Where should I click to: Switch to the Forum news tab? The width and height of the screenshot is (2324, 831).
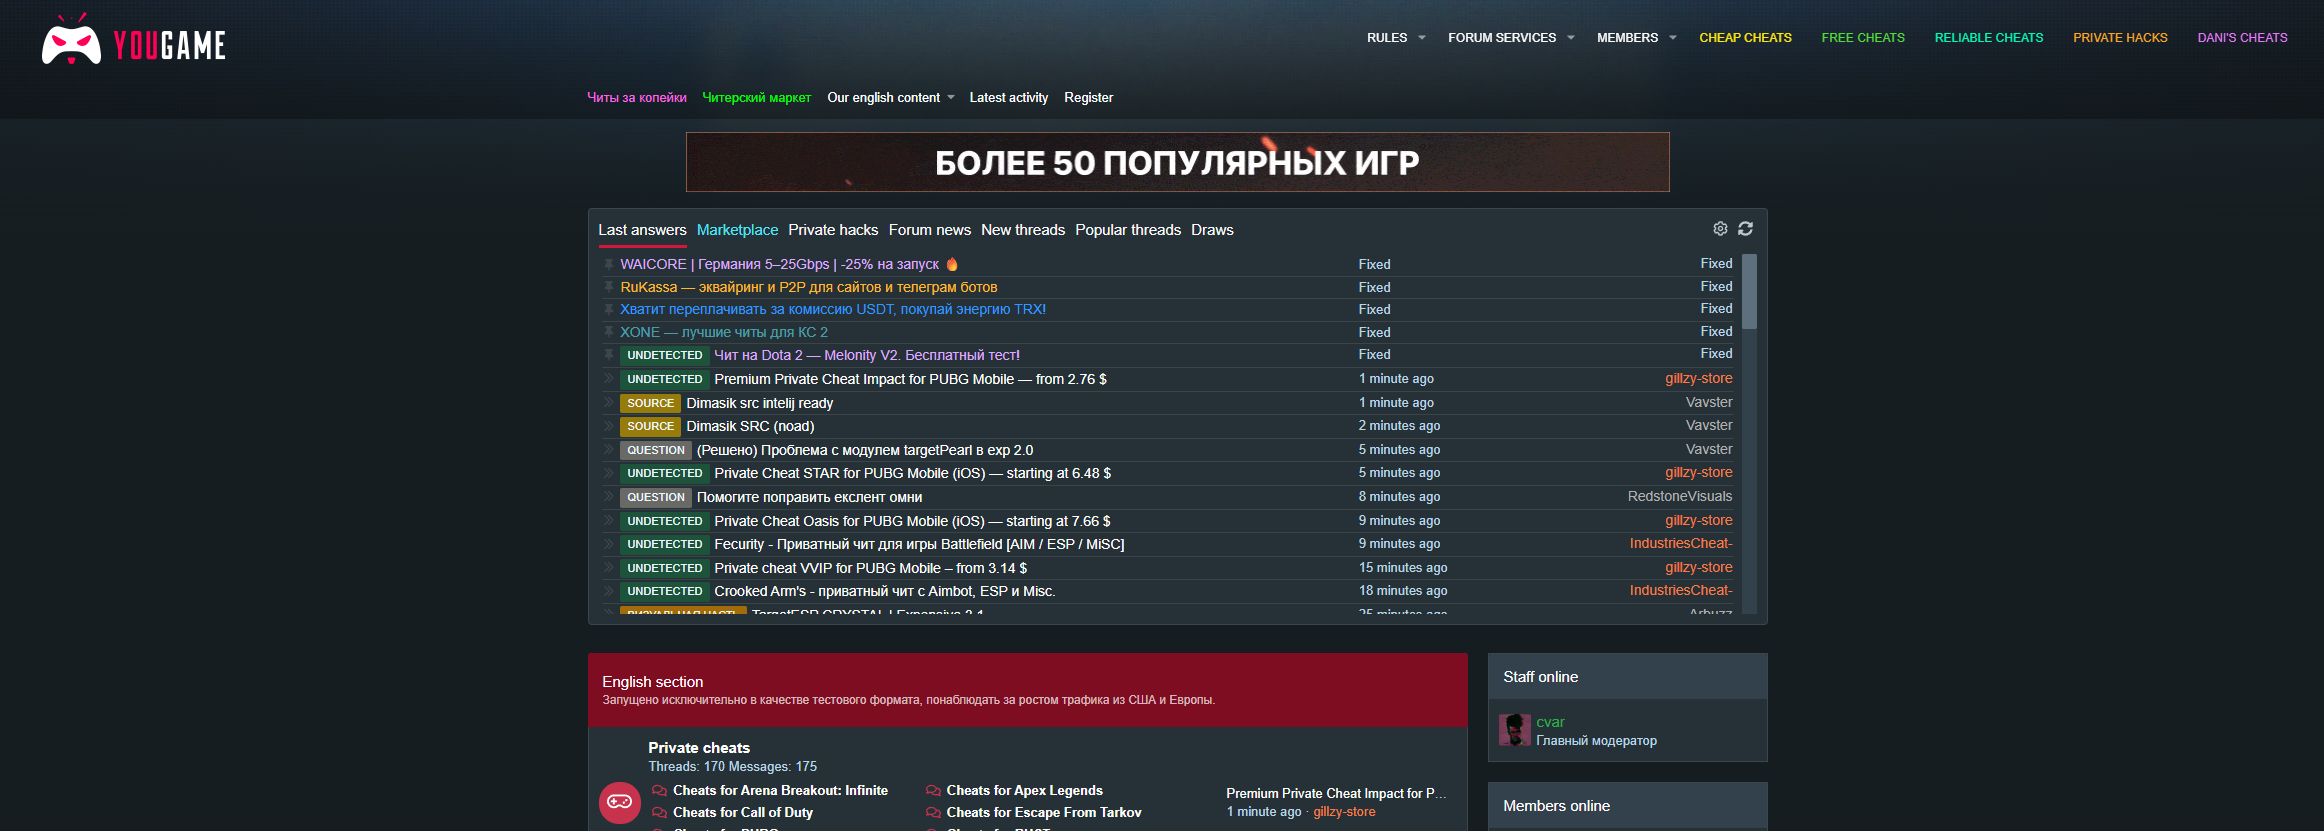(930, 230)
